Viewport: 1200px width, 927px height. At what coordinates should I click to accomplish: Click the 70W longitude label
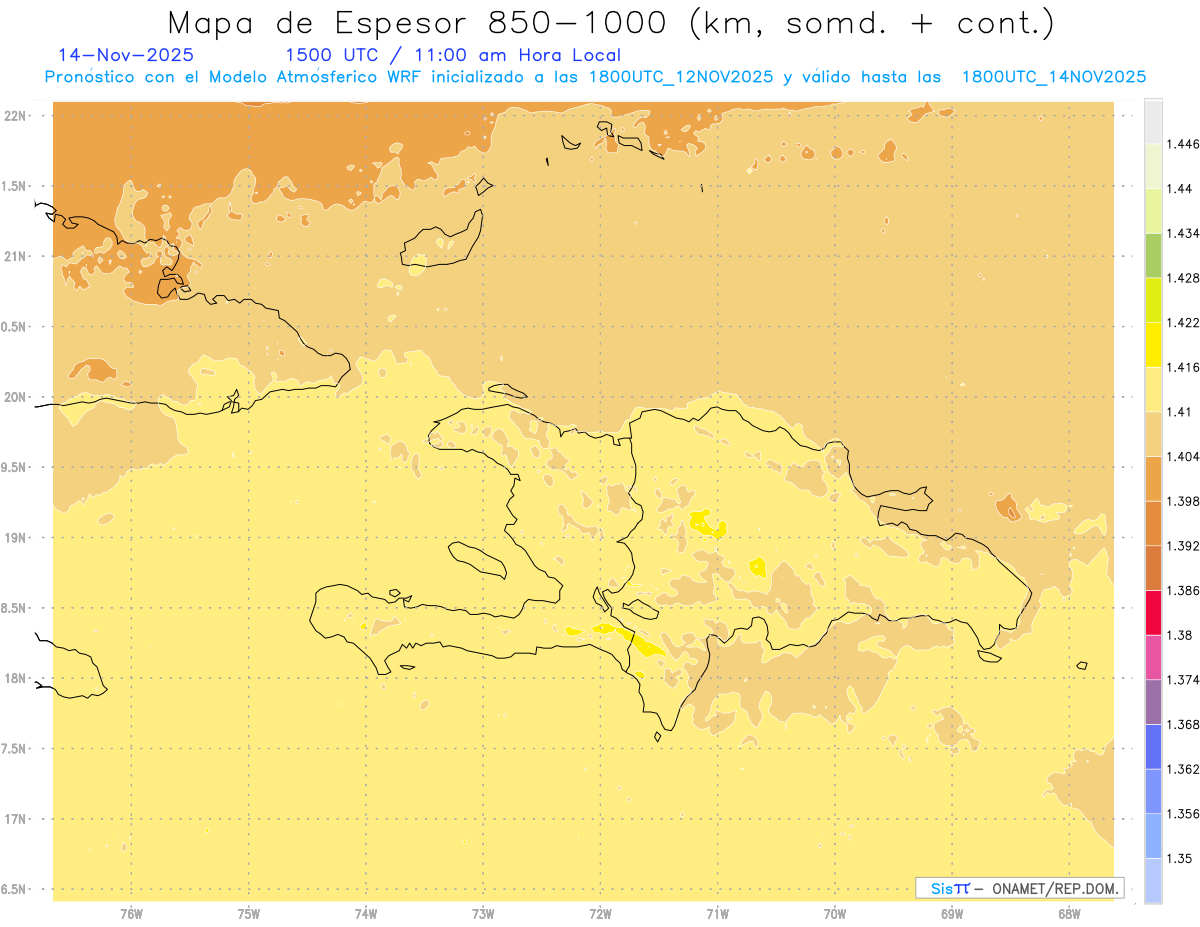tap(835, 914)
